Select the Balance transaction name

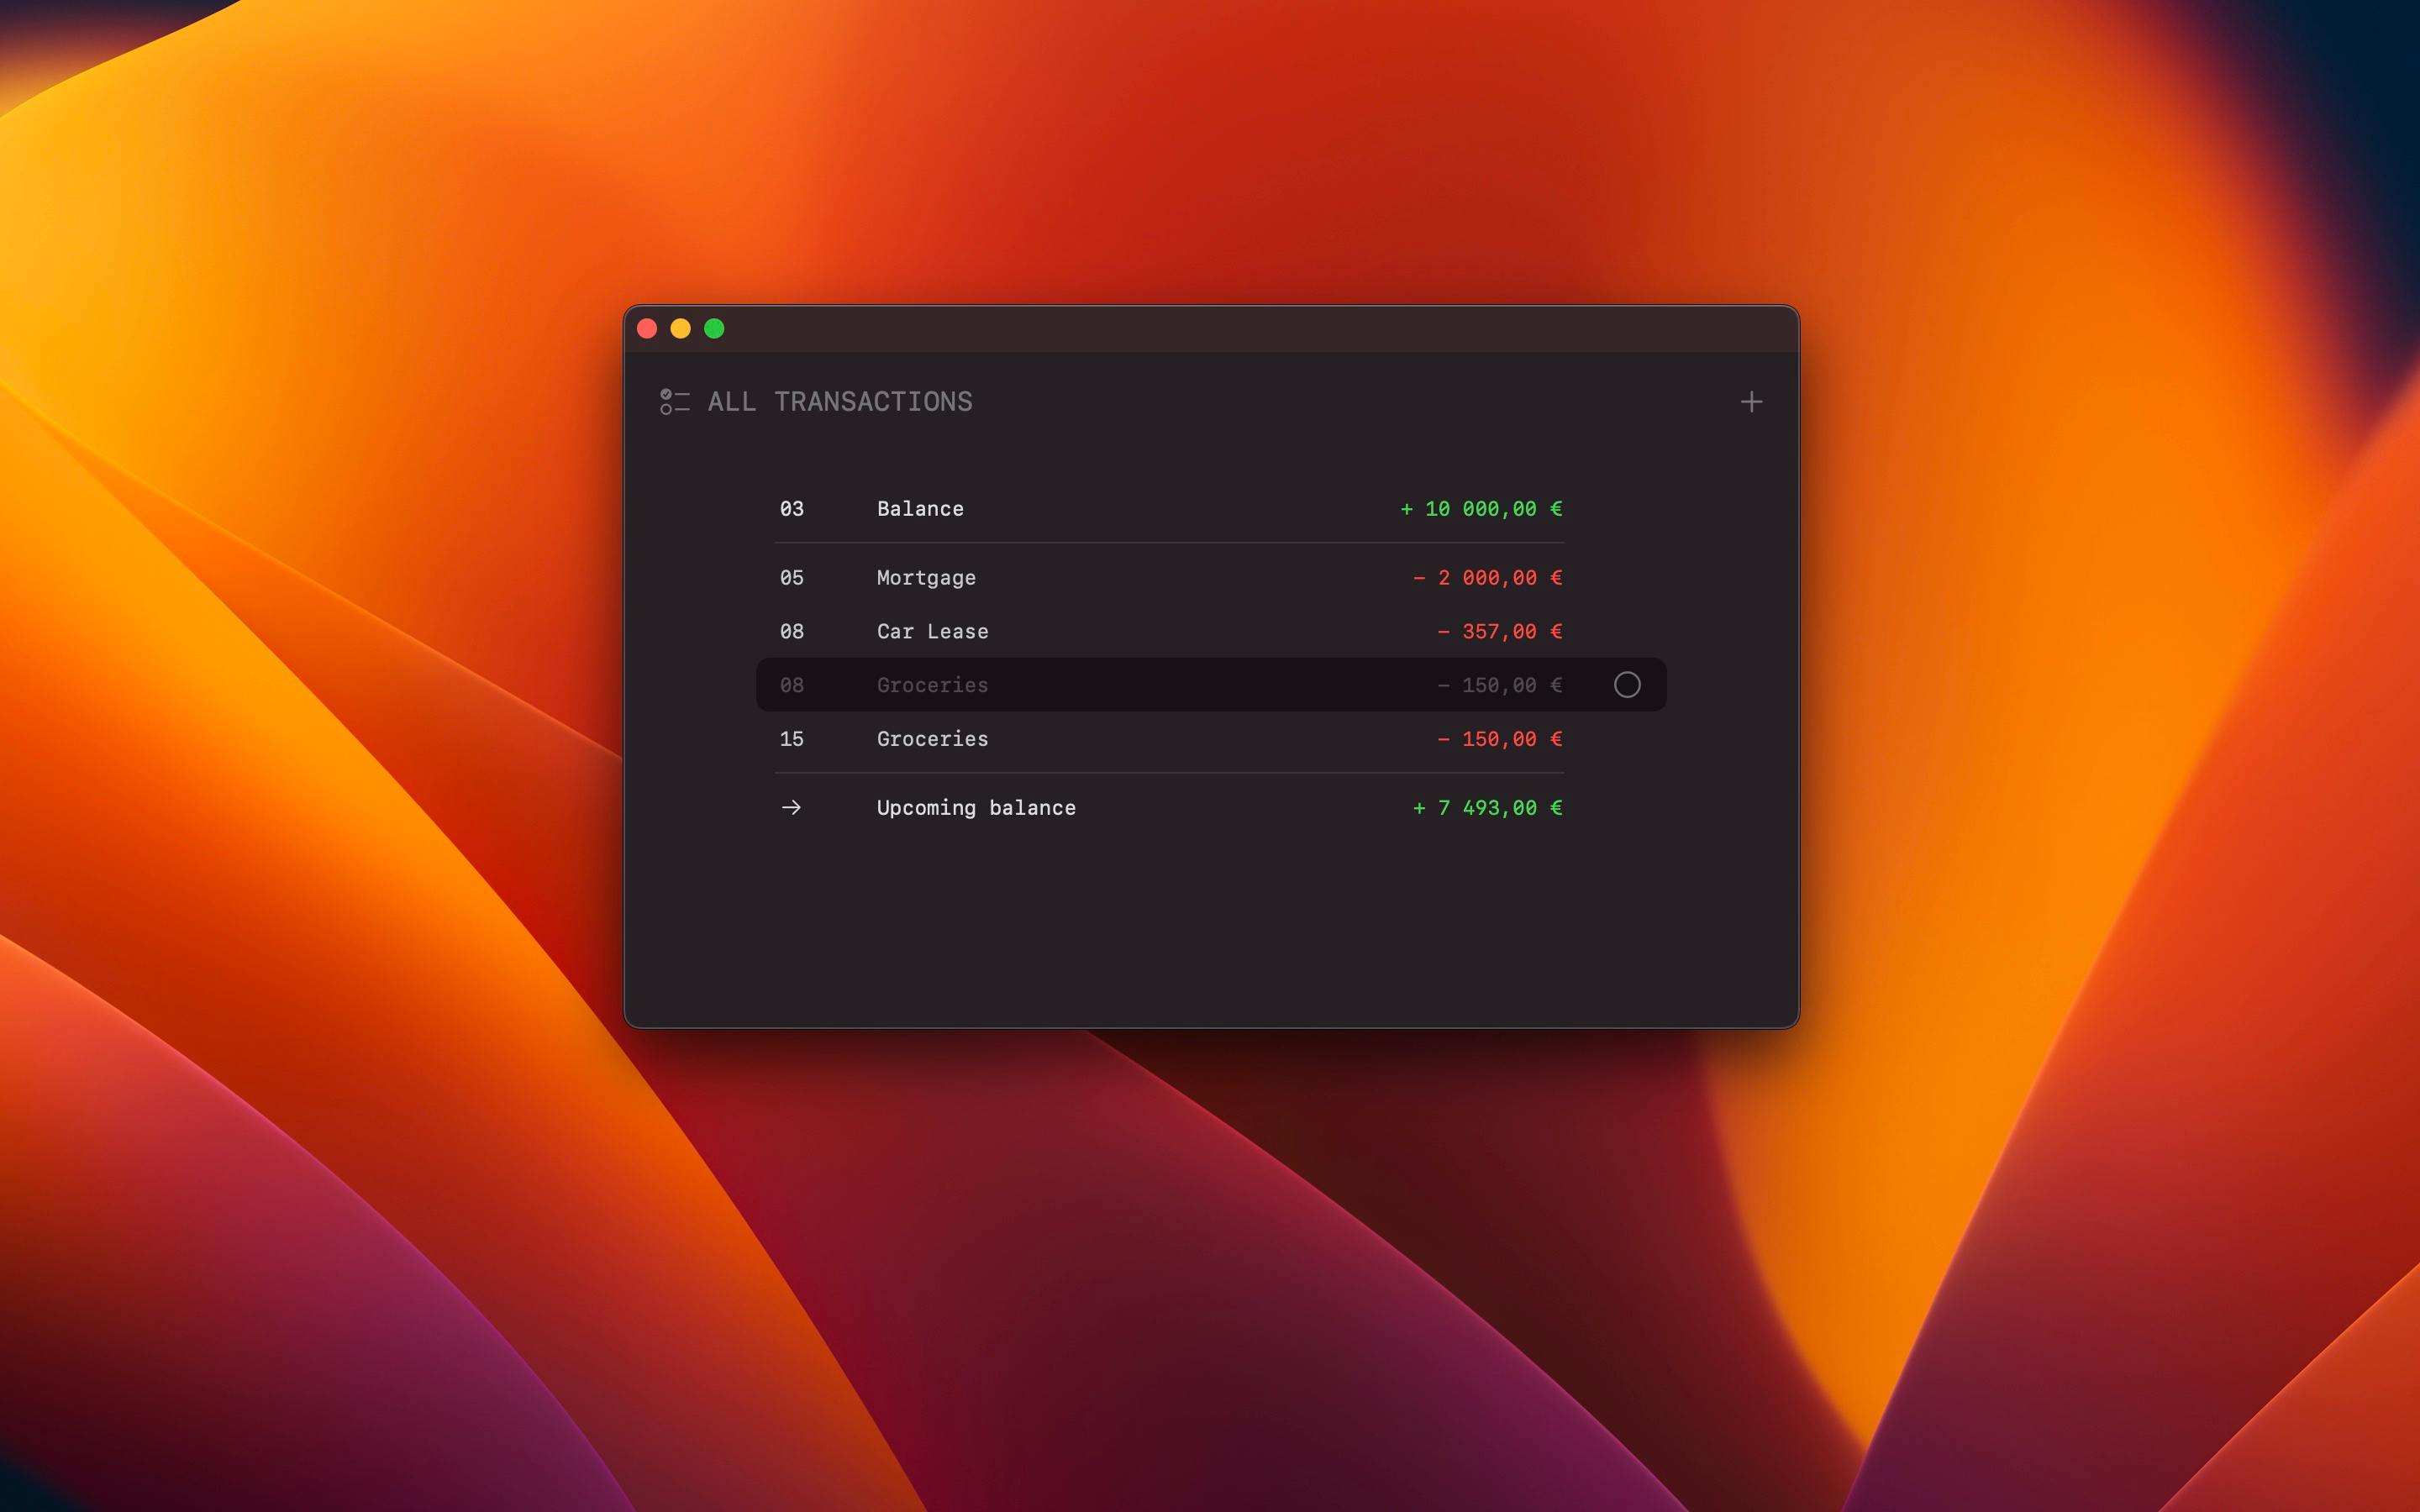click(920, 509)
